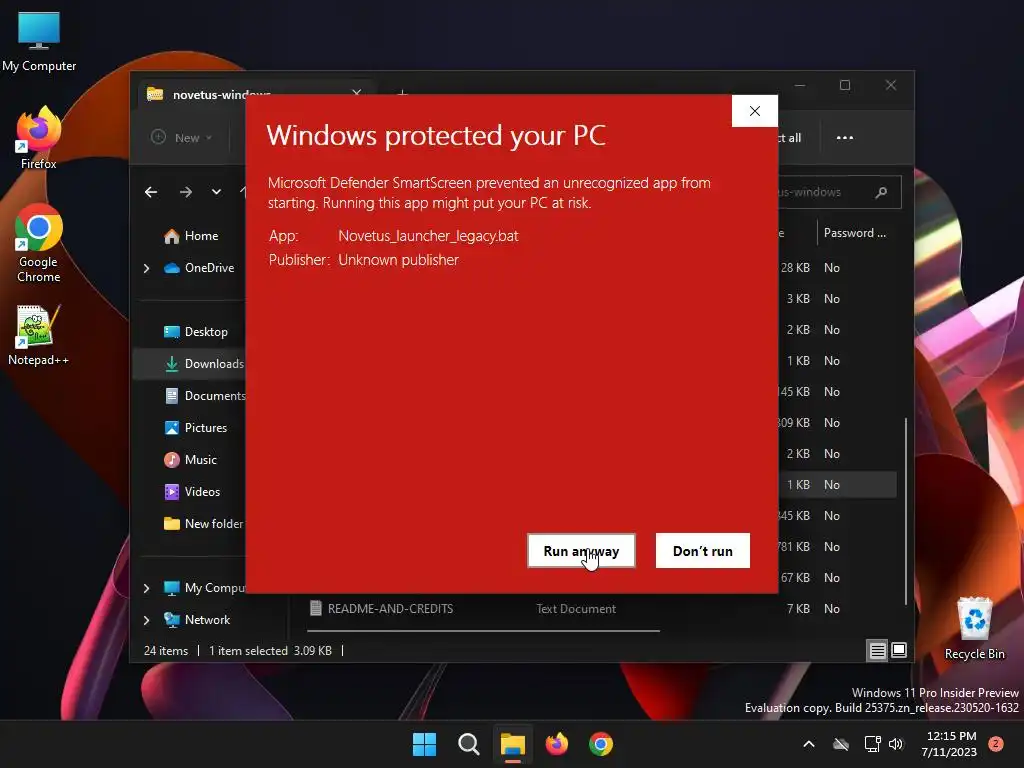Screen dimensions: 1024x768
Task: Click the 28 KB size cell
Action: tap(795, 268)
